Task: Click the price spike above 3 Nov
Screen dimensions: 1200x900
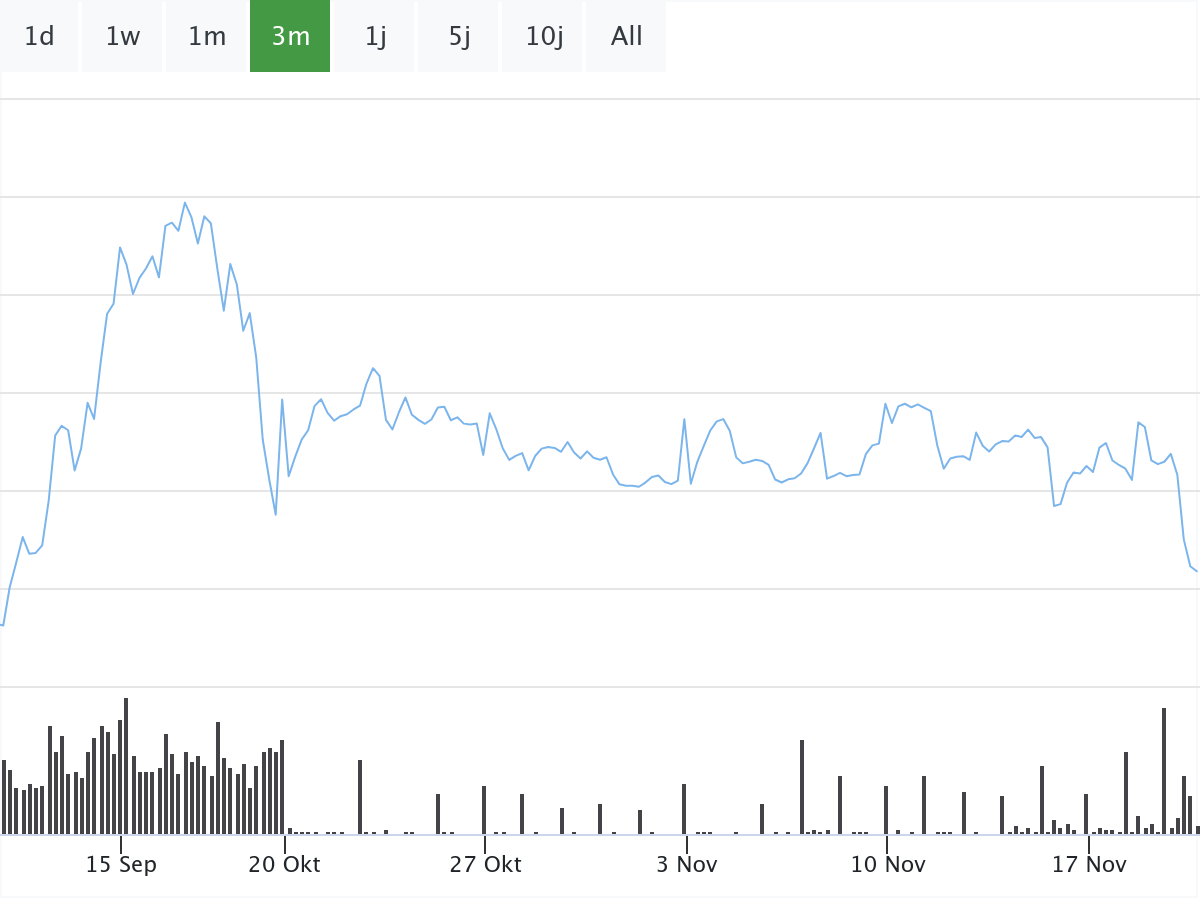Action: tap(684, 419)
